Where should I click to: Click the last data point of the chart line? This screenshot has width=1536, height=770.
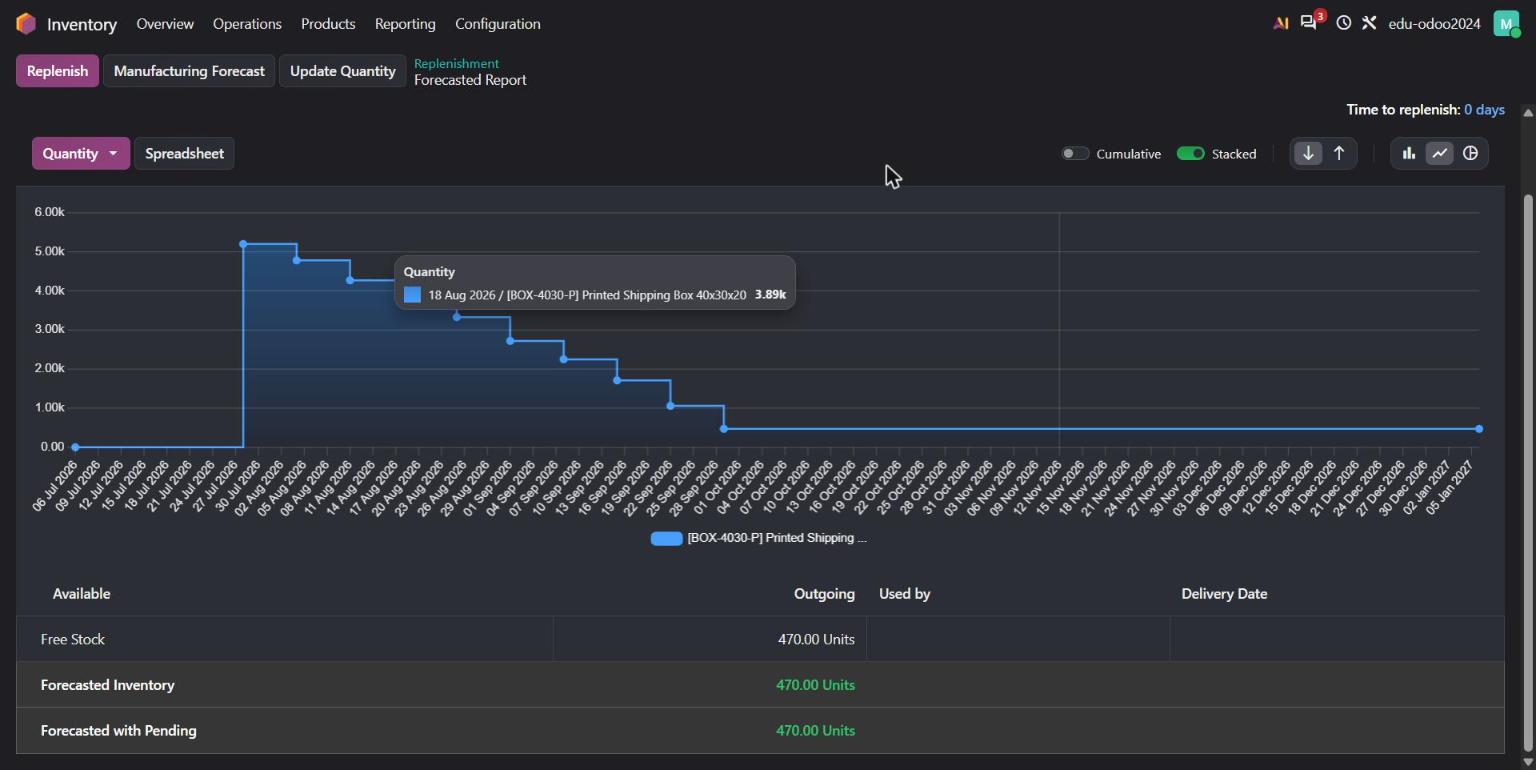pos(1479,429)
